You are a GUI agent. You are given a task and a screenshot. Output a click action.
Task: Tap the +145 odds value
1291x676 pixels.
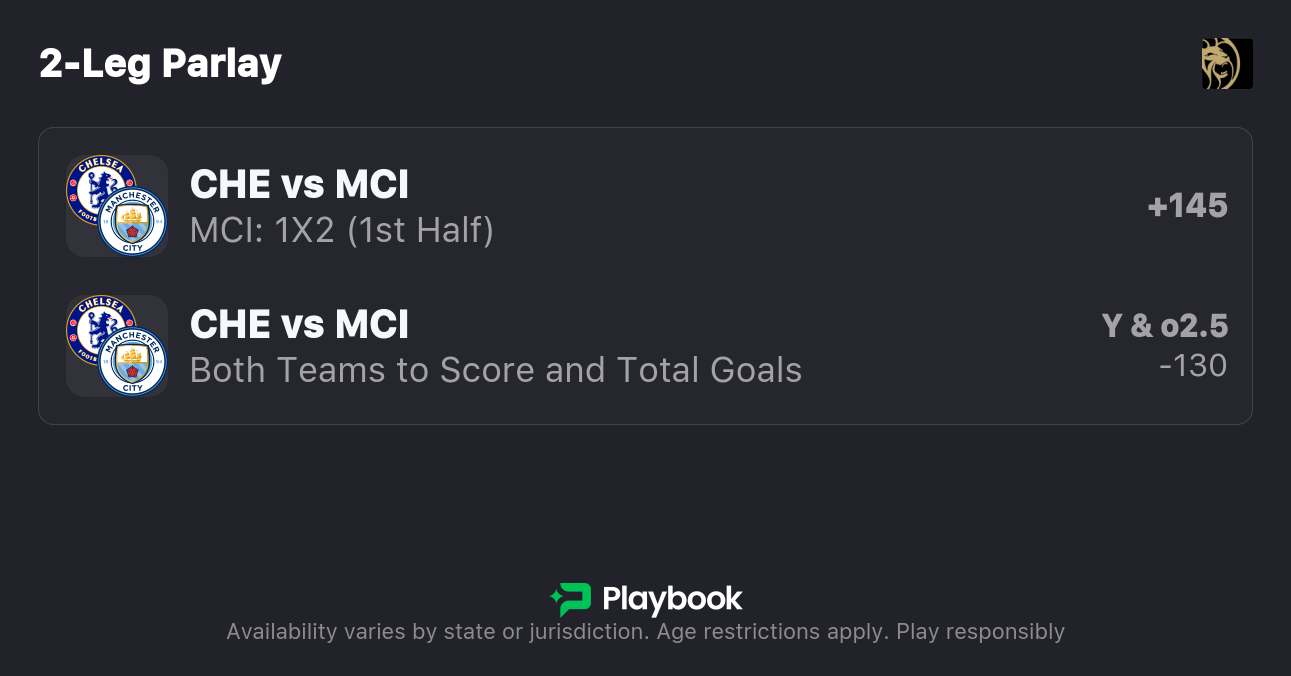click(x=1187, y=206)
